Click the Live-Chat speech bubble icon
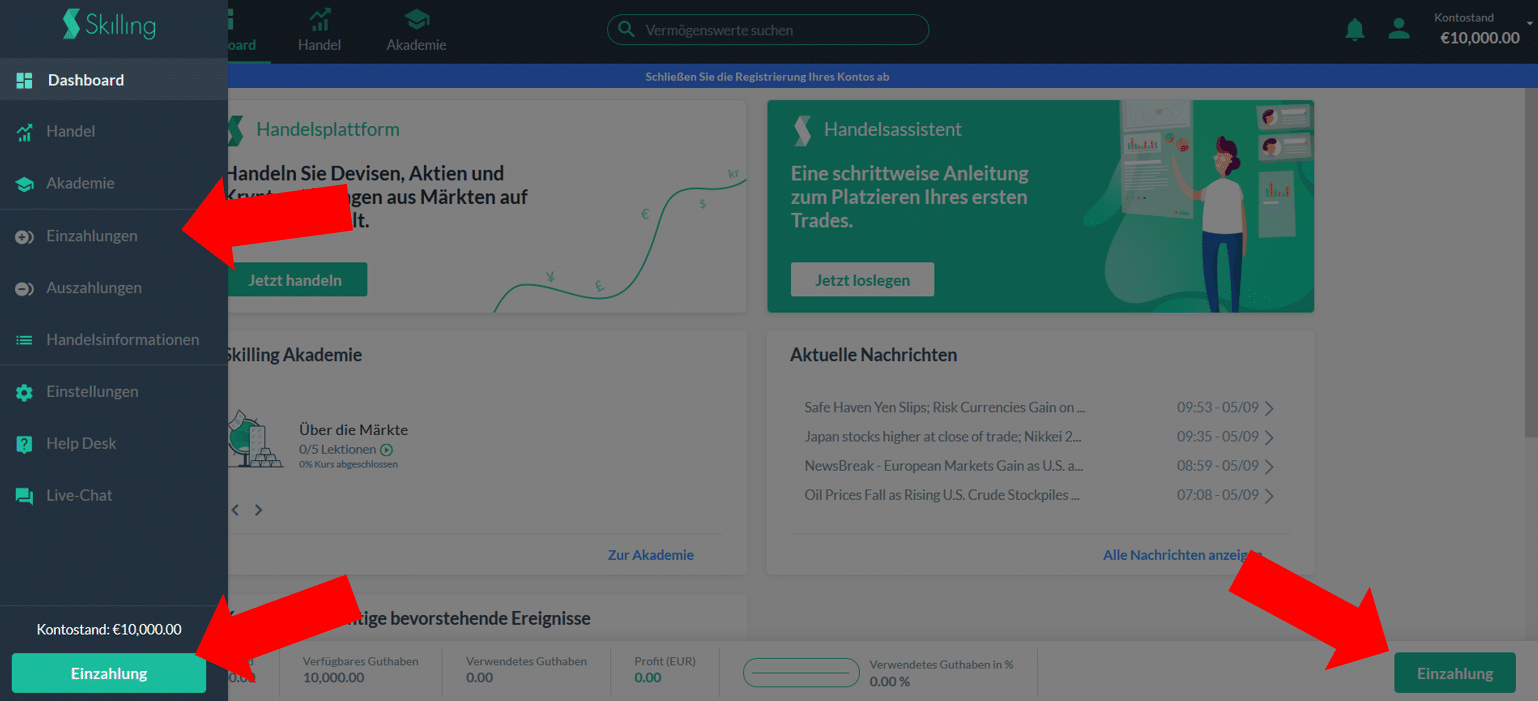 click(x=24, y=496)
